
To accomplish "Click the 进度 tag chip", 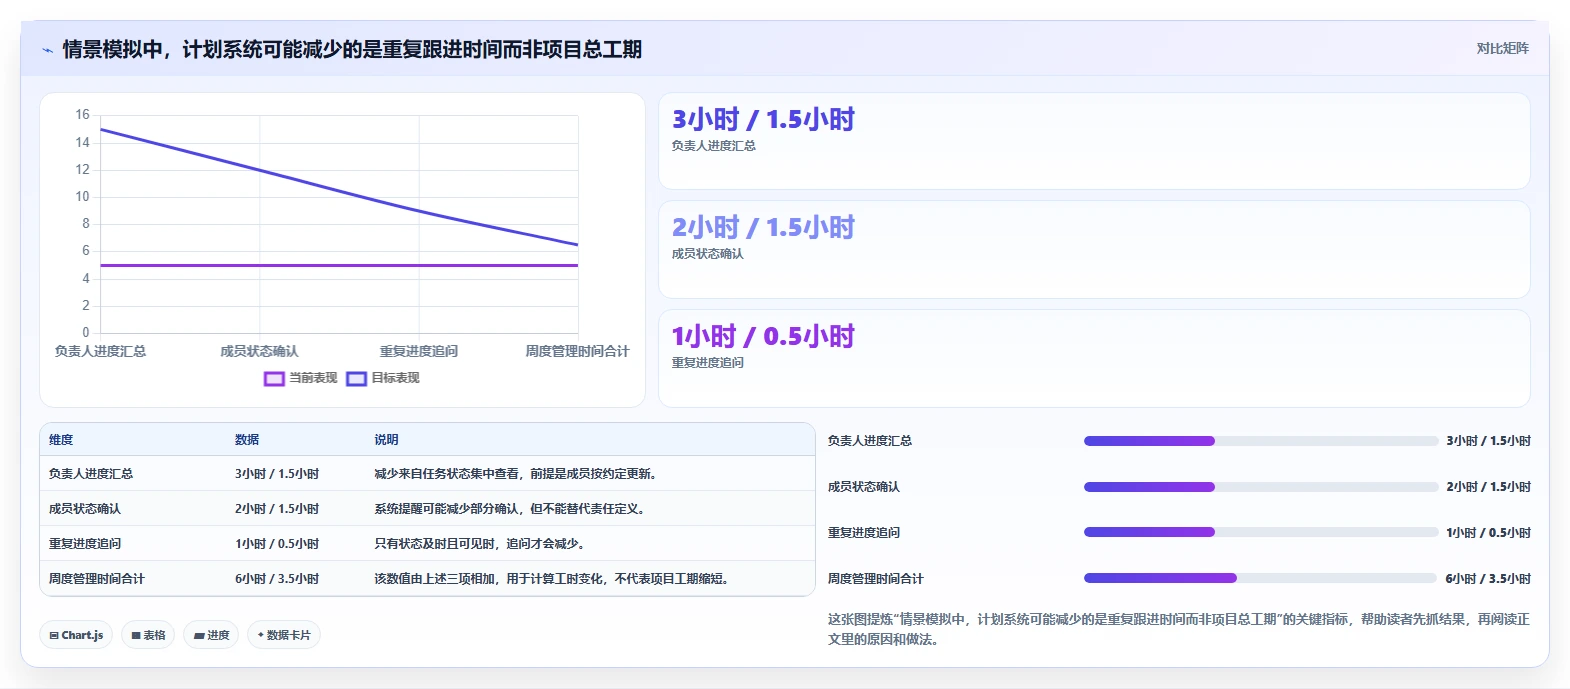I will tap(211, 635).
